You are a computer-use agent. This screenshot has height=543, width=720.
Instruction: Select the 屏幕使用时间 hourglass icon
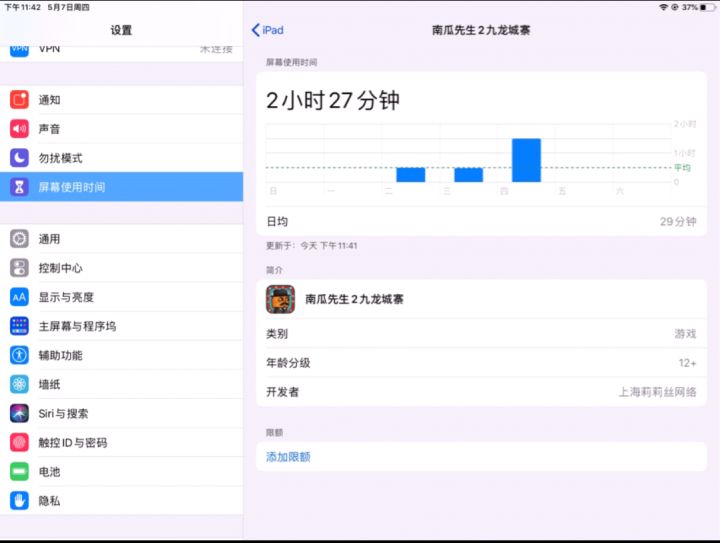[x=19, y=187]
